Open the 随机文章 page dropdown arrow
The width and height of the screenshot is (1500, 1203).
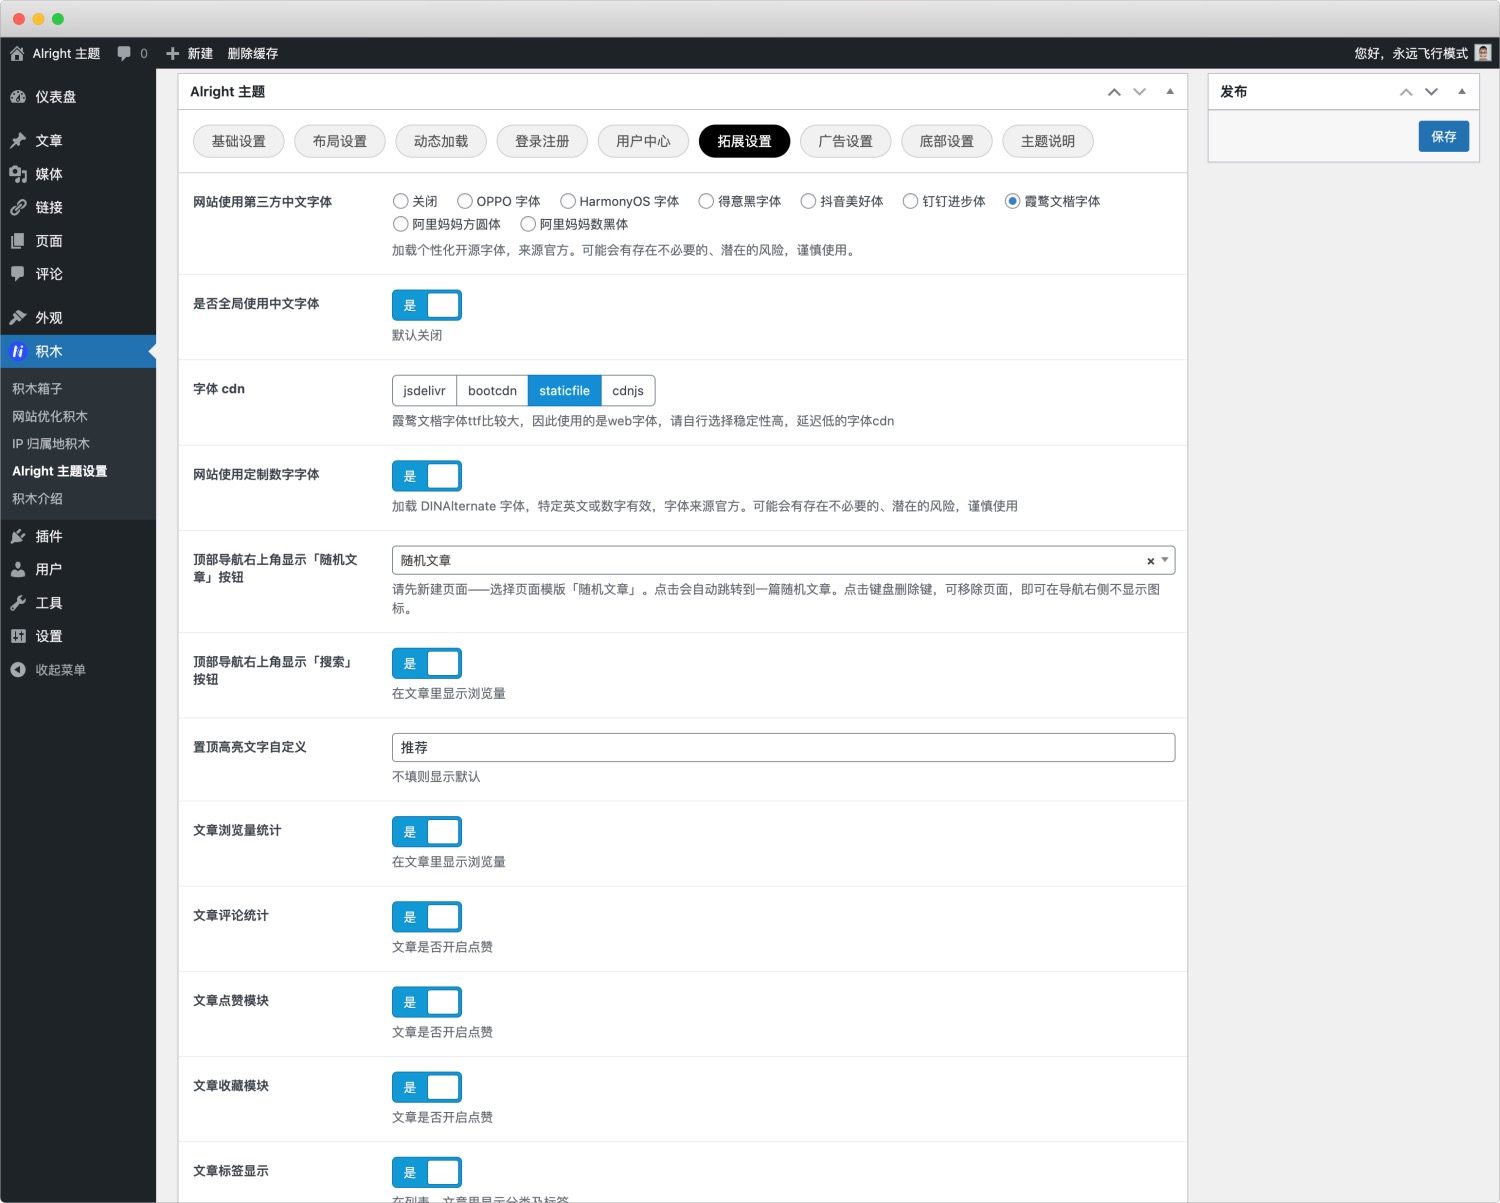click(1165, 560)
